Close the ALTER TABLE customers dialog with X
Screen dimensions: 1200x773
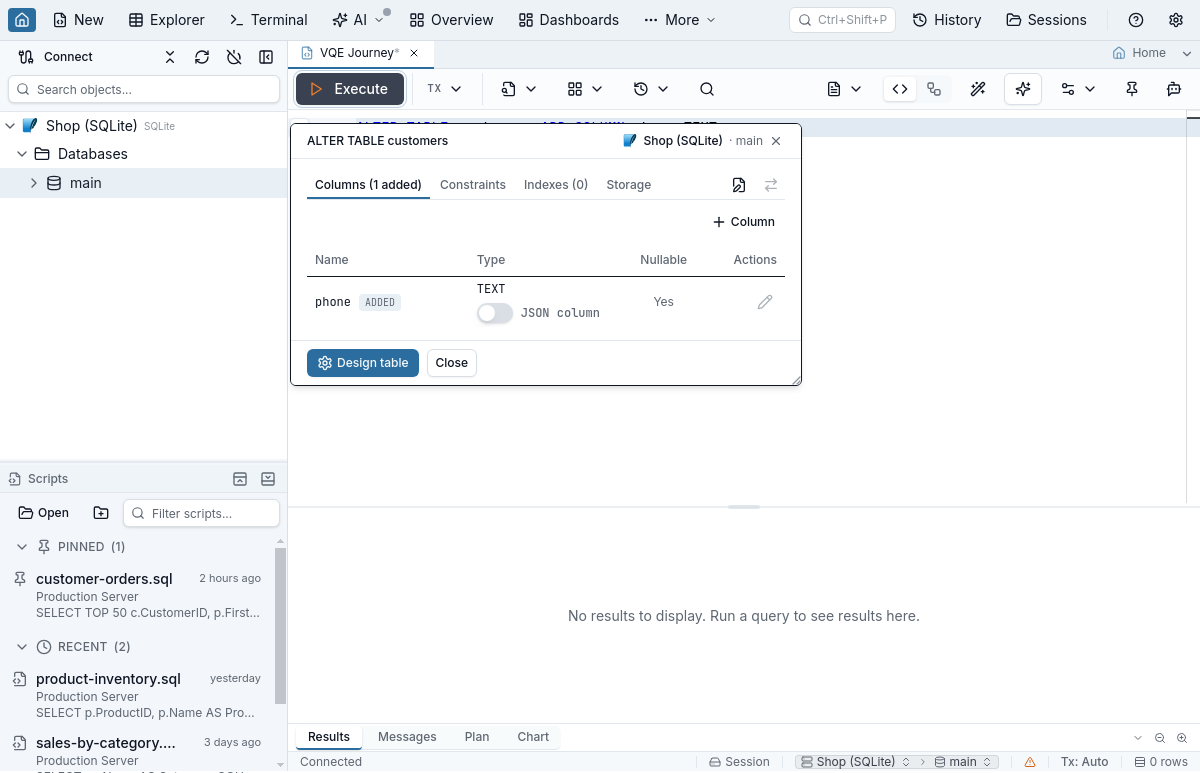(x=776, y=141)
